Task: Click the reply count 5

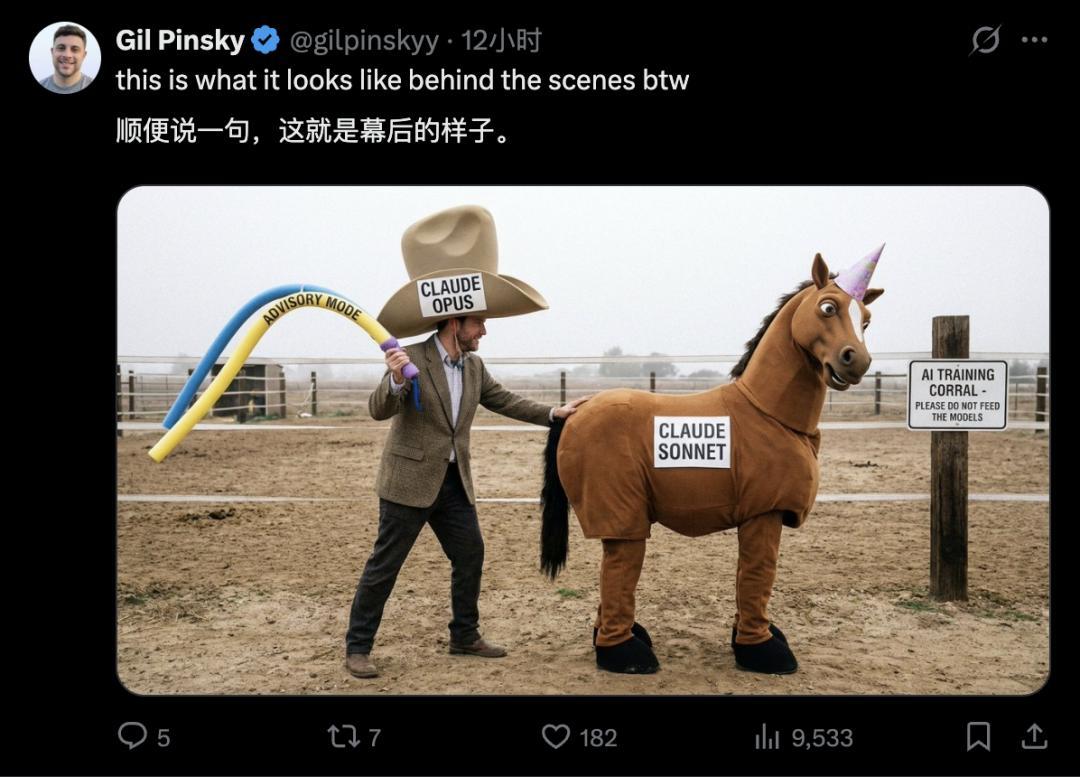Action: [x=163, y=738]
